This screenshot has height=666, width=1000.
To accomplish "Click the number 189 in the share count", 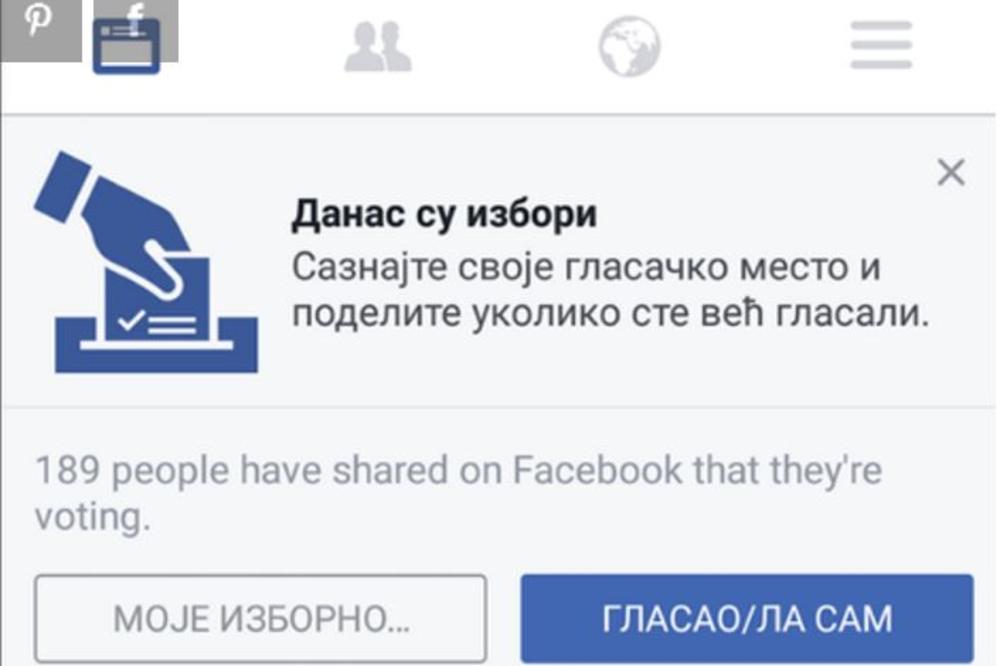I will 68,470.
